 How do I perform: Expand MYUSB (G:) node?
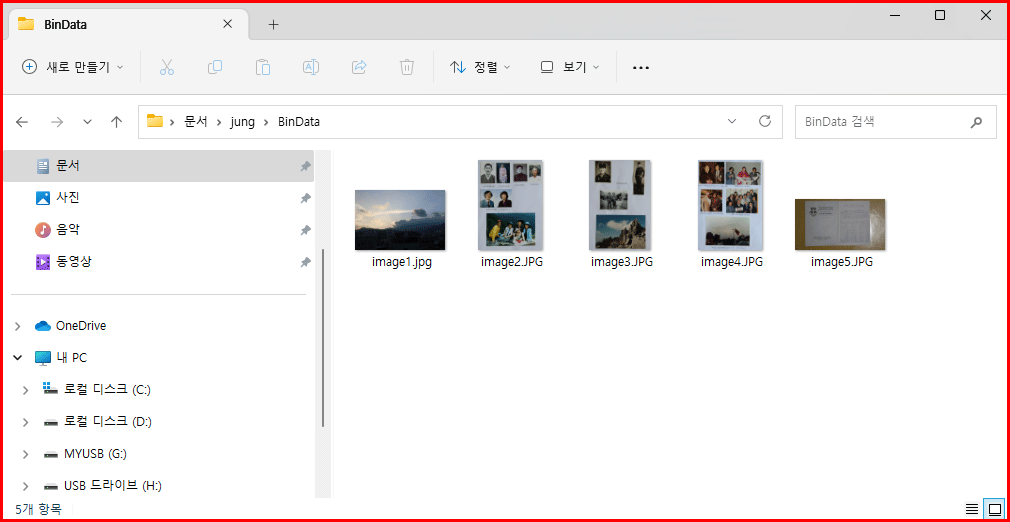[x=26, y=454]
